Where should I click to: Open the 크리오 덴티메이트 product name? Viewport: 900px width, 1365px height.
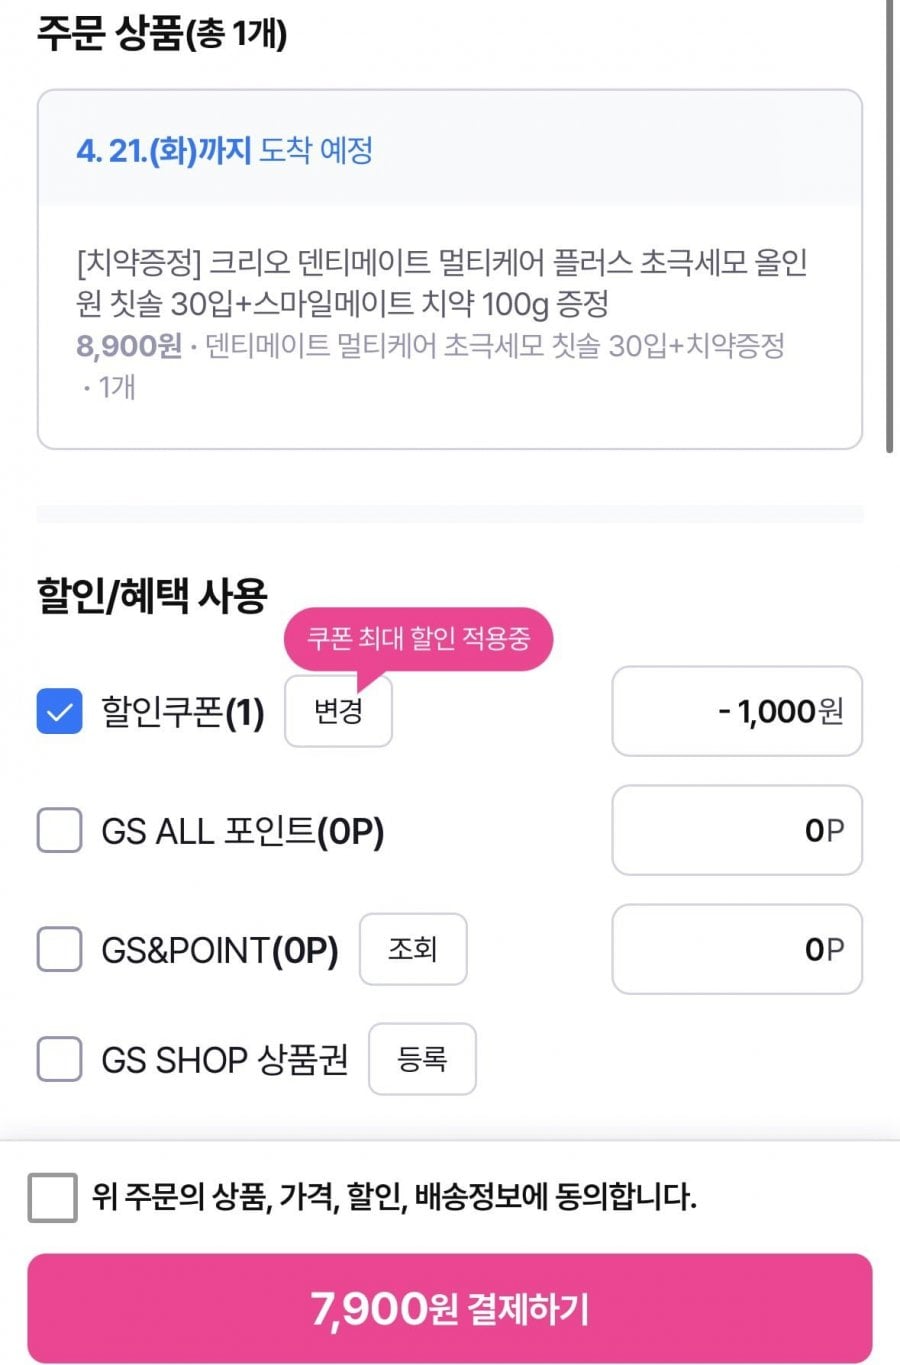click(x=441, y=282)
